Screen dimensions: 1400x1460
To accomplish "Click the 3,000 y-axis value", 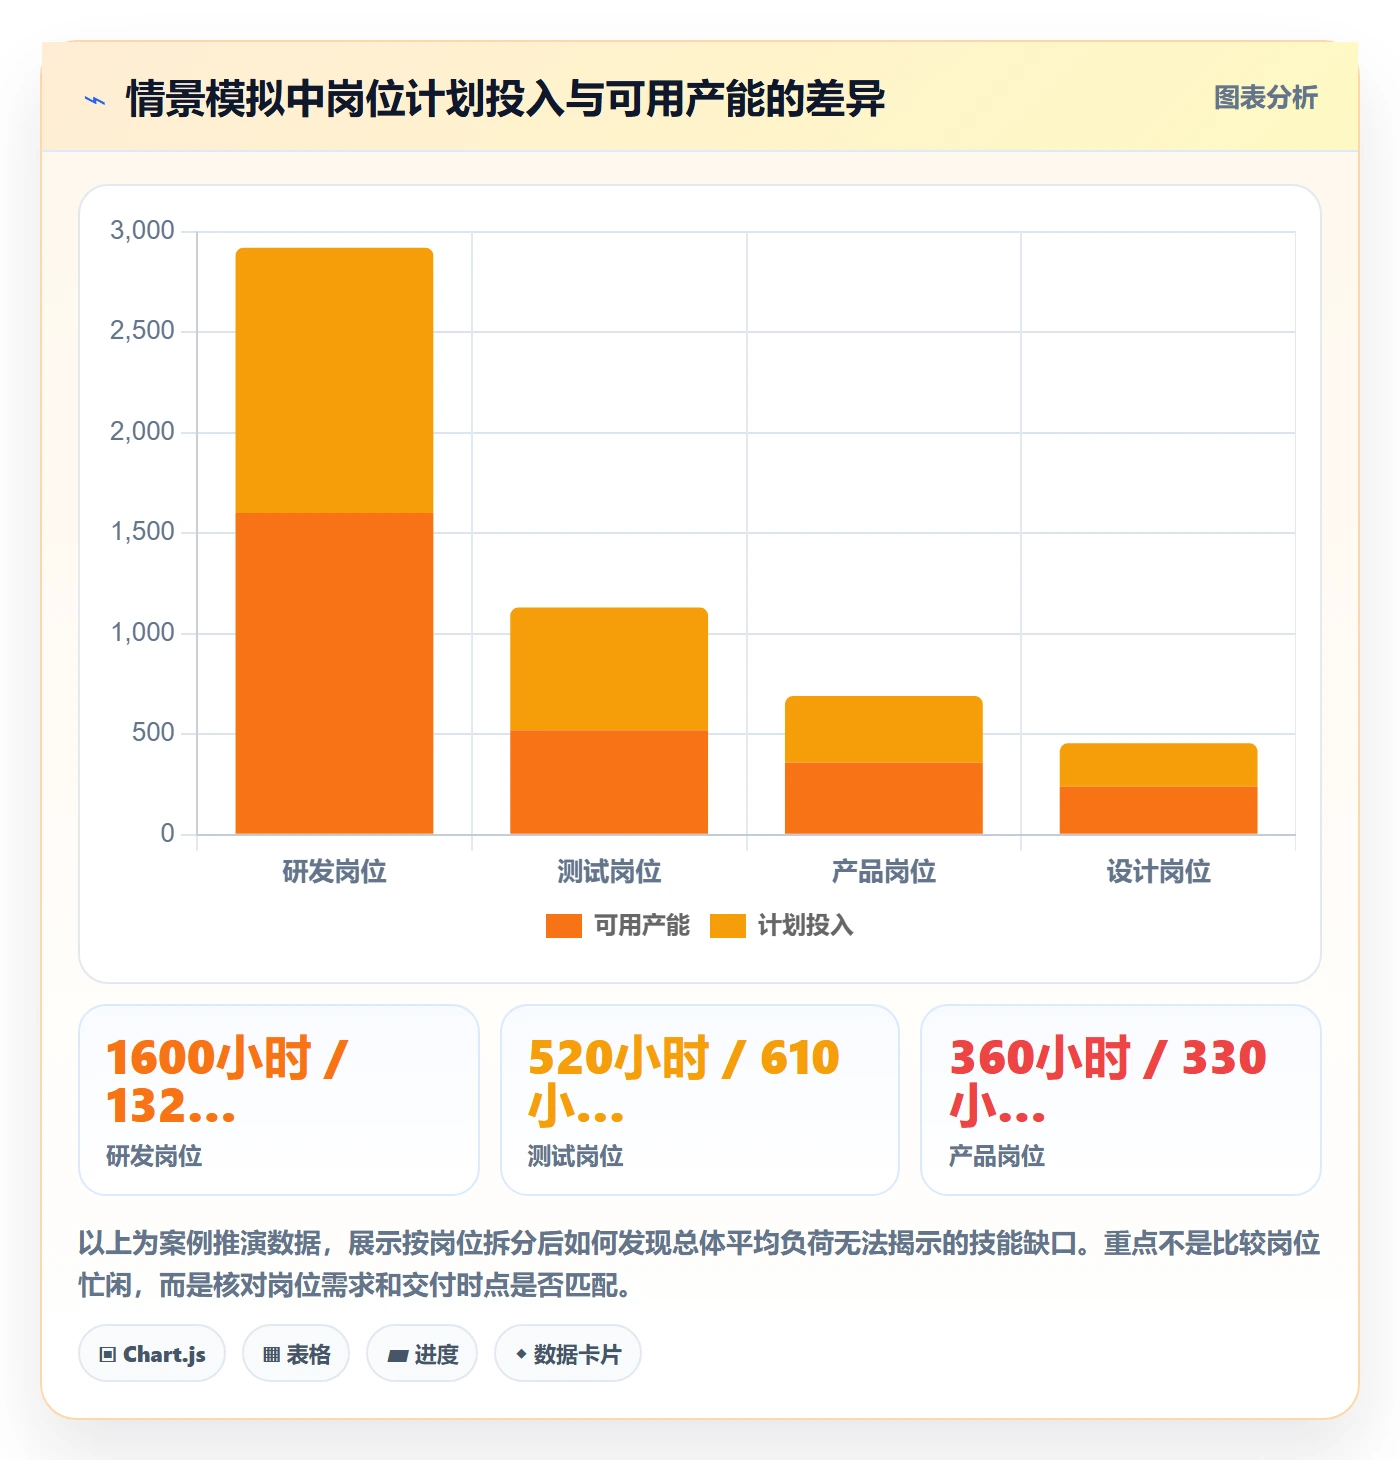I will pos(142,230).
